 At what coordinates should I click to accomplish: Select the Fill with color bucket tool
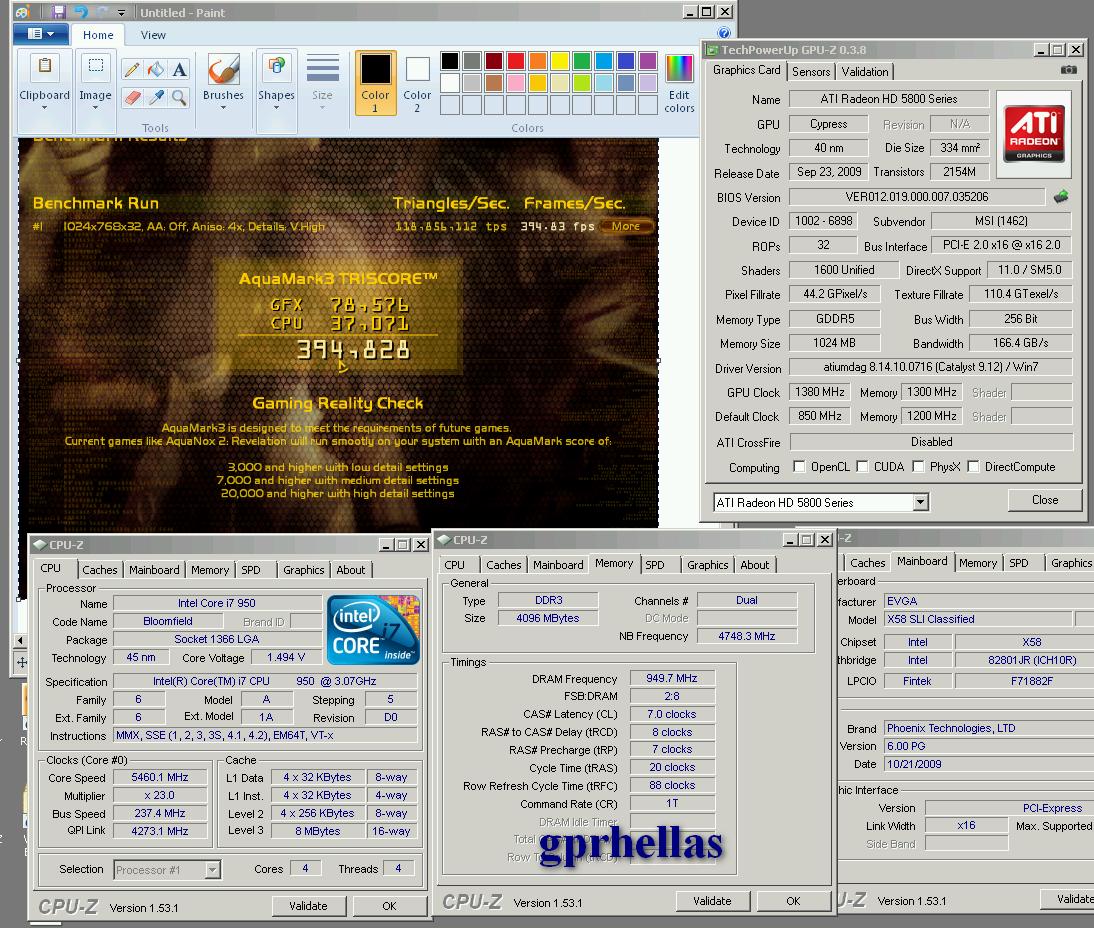pos(156,69)
